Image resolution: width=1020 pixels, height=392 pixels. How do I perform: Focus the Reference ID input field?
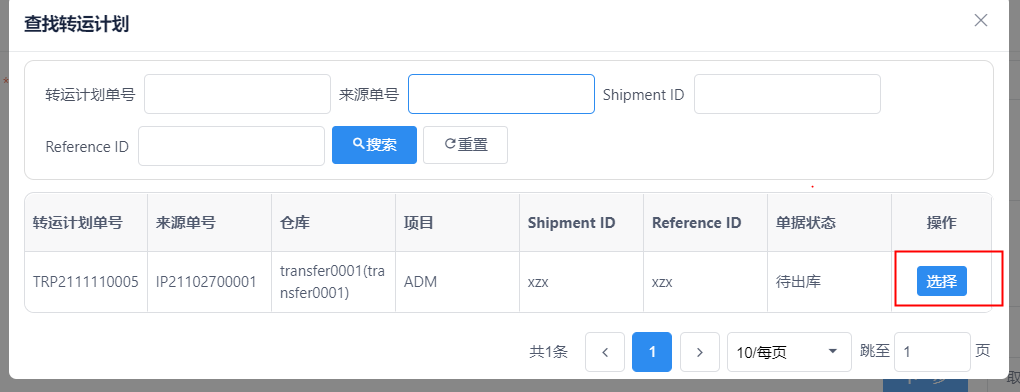point(231,146)
